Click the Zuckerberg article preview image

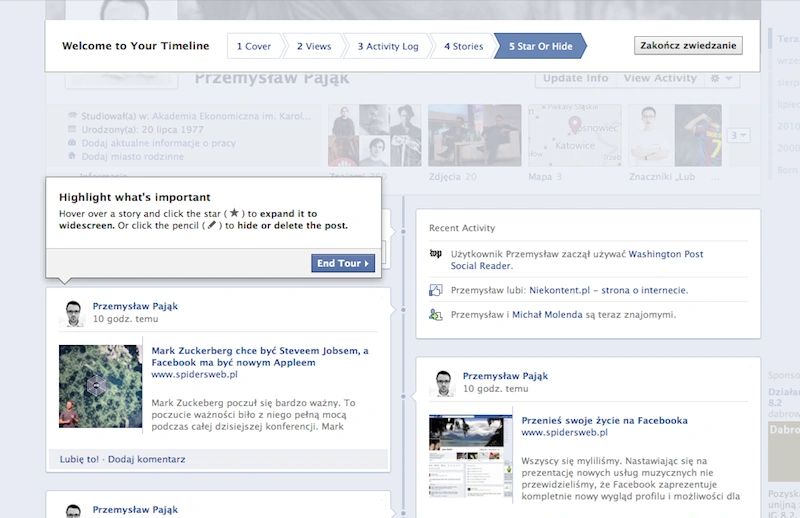[101, 386]
